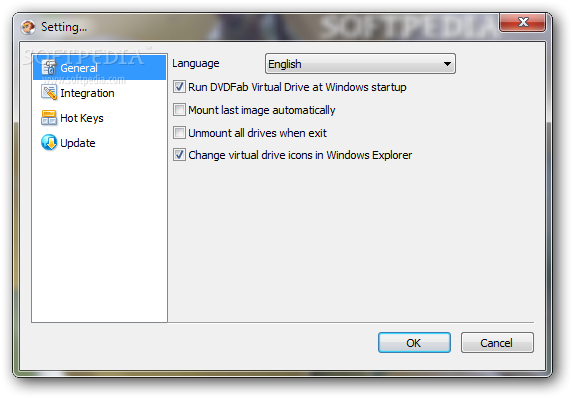
Task: Click the Language label text
Action: (196, 63)
